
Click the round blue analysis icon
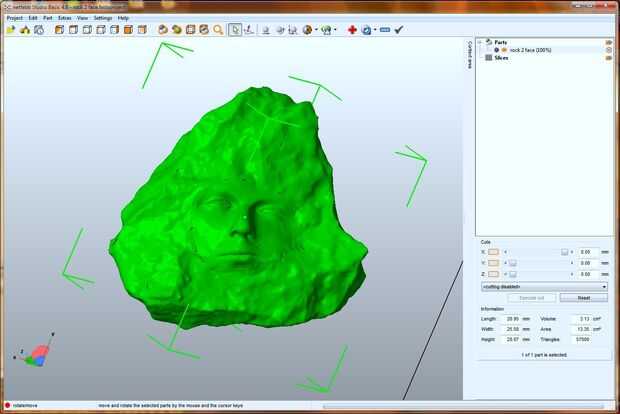pyautogui.click(x=367, y=30)
